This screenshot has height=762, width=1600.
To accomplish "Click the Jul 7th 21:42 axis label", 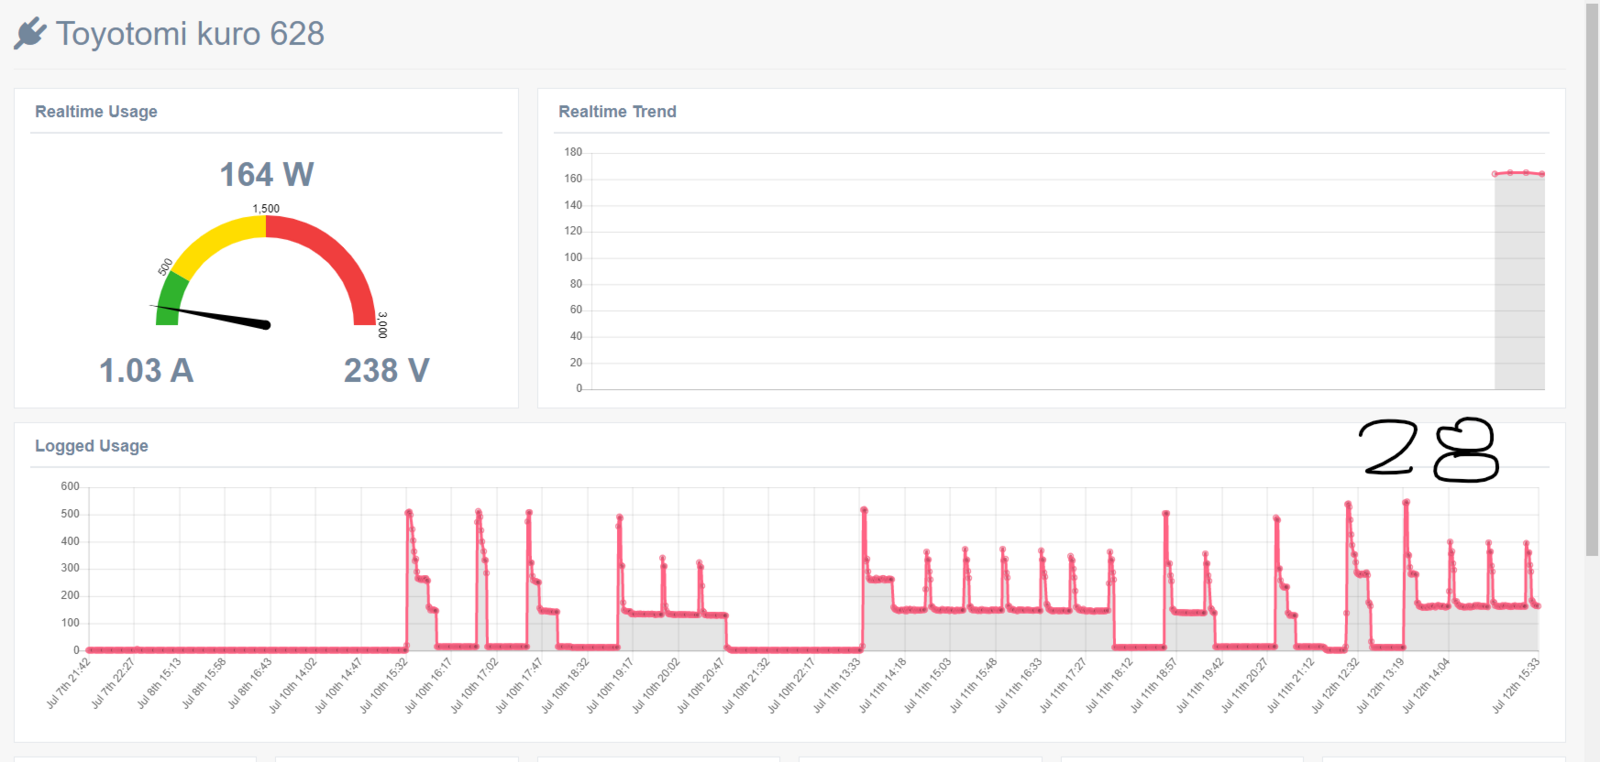I will coord(69,683).
